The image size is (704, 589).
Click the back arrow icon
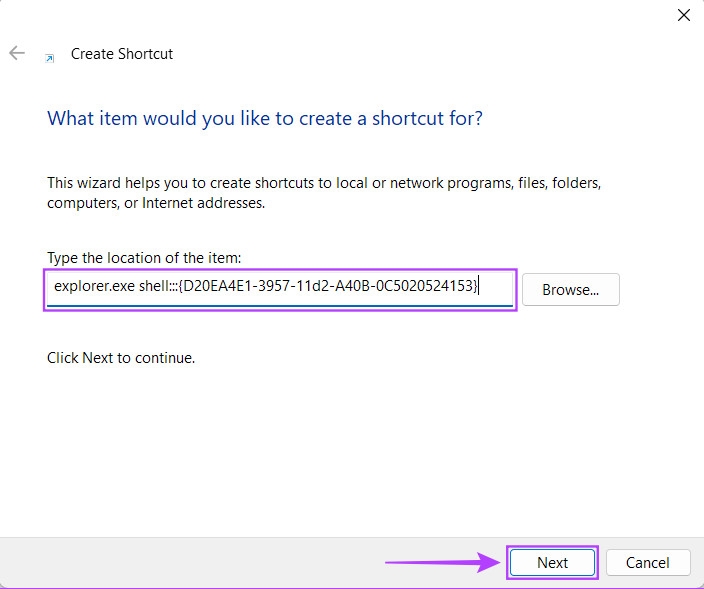coord(17,53)
